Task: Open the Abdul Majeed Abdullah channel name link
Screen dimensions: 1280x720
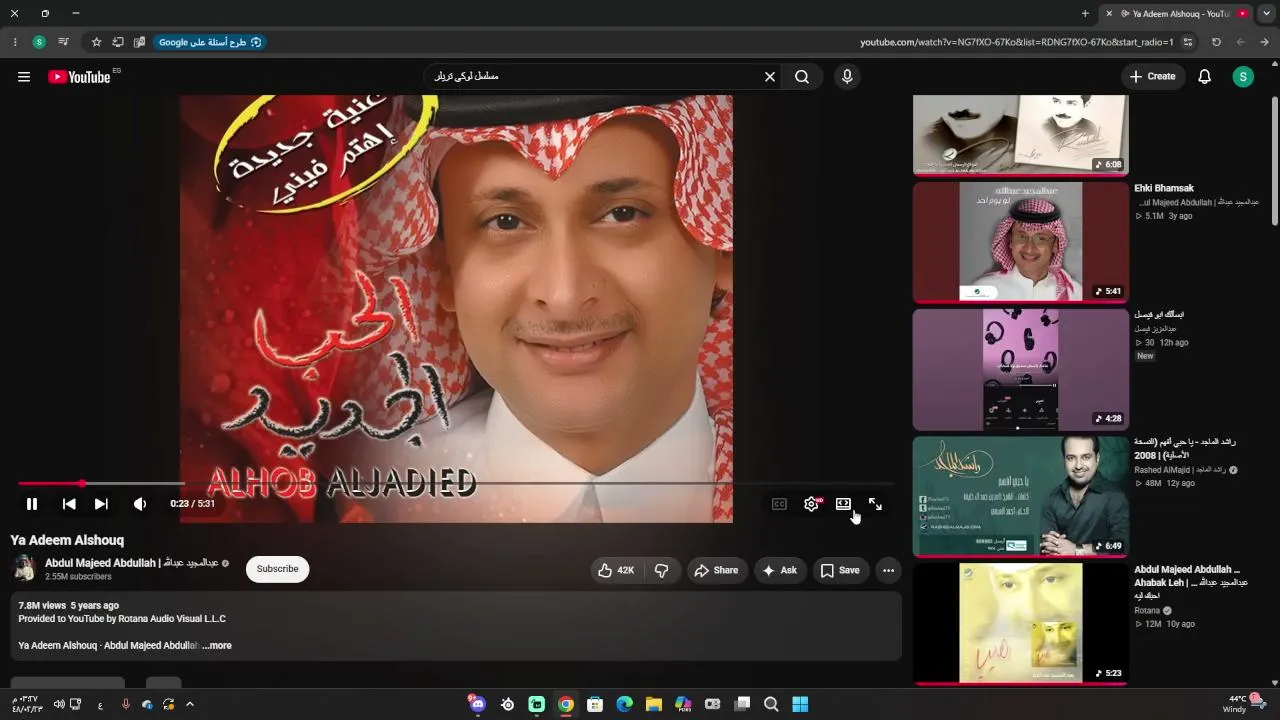Action: [131, 563]
